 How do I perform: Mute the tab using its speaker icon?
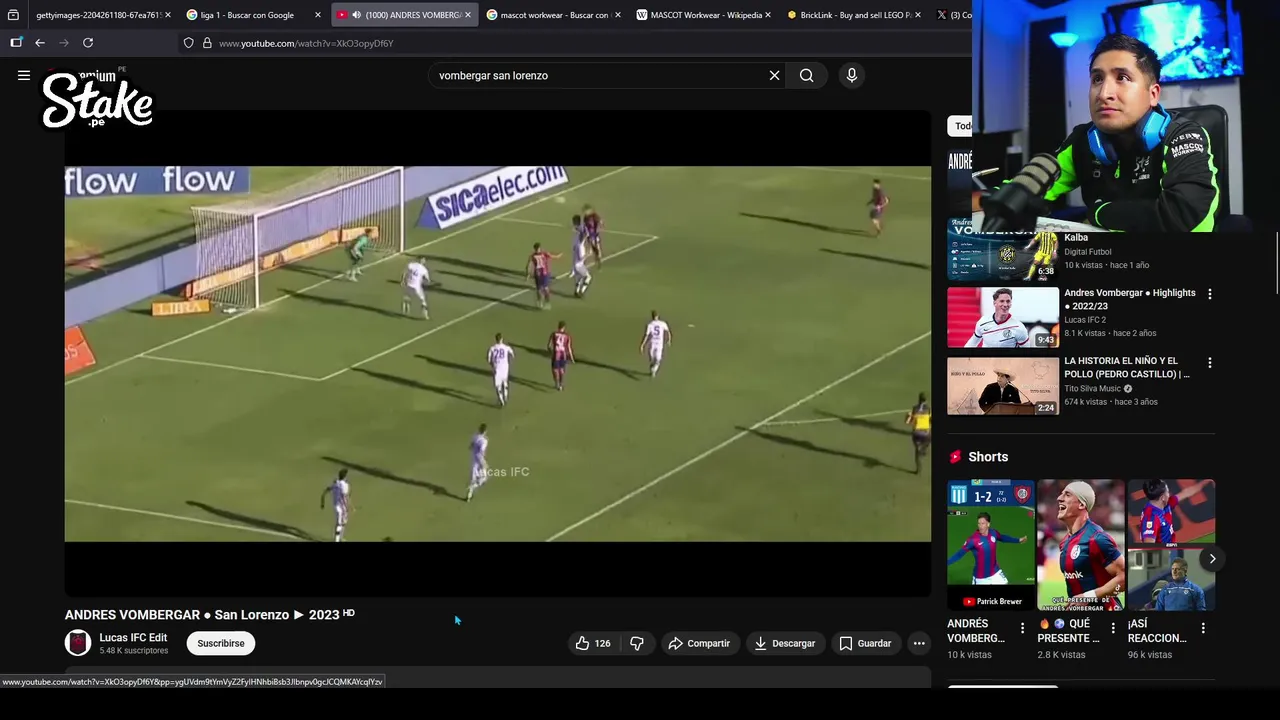[x=356, y=15]
